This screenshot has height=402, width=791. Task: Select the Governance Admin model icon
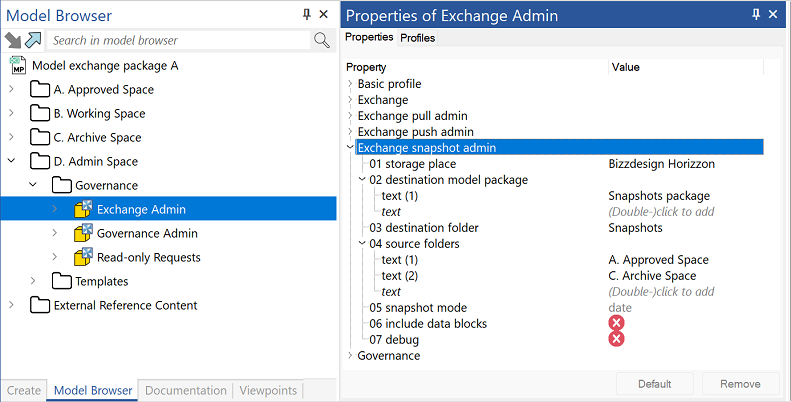point(83,233)
